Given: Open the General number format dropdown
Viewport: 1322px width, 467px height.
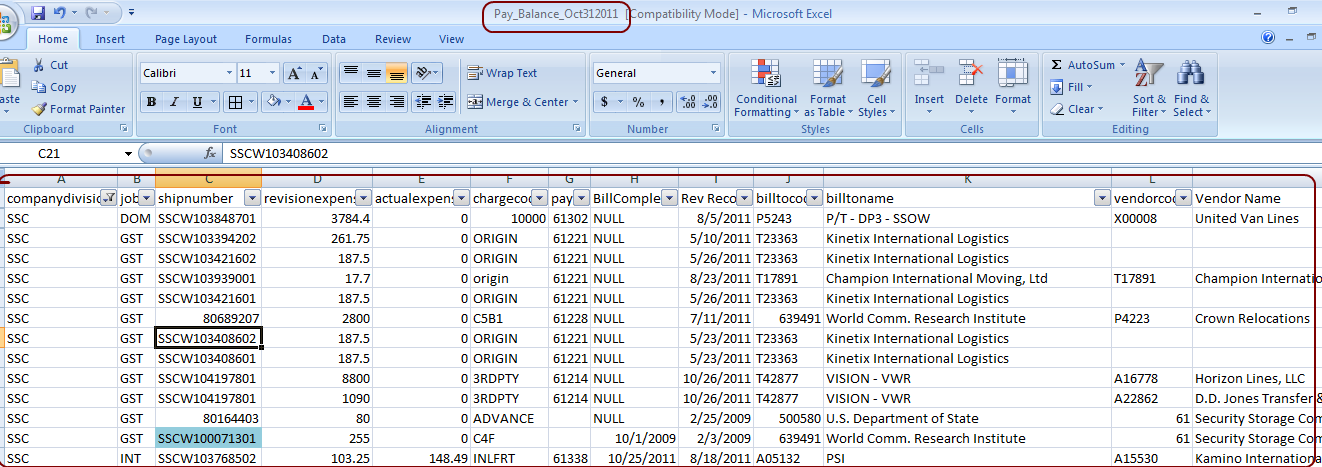Looking at the screenshot, I should (x=713, y=73).
